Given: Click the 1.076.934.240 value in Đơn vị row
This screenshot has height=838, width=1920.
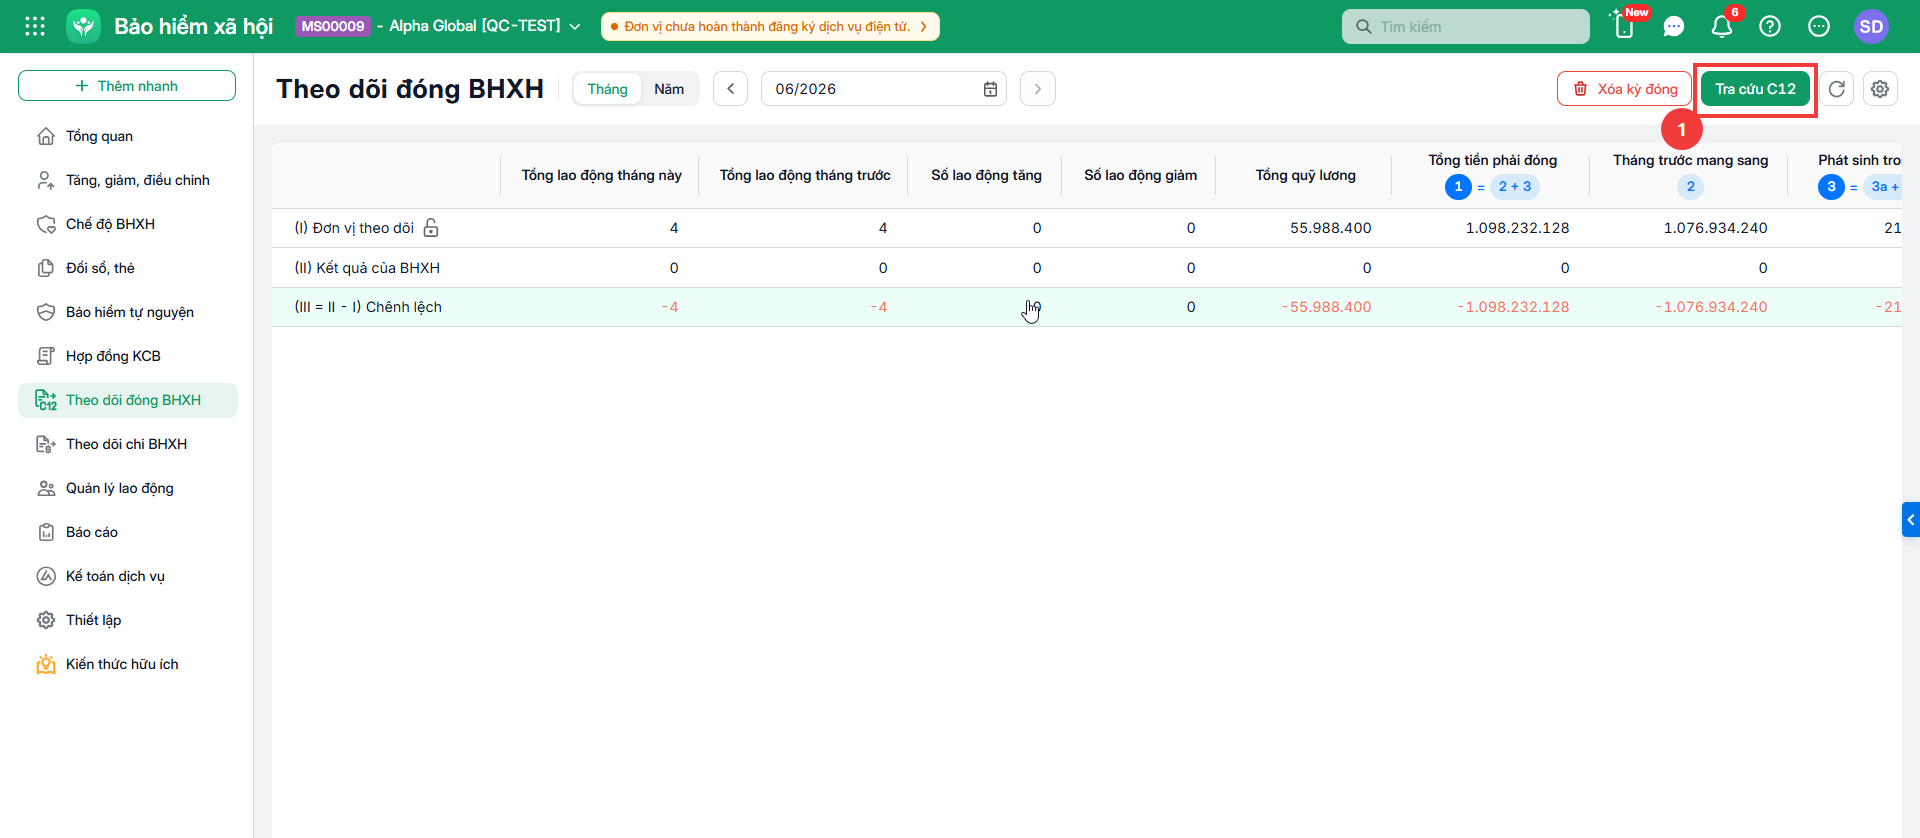Looking at the screenshot, I should (x=1715, y=228).
